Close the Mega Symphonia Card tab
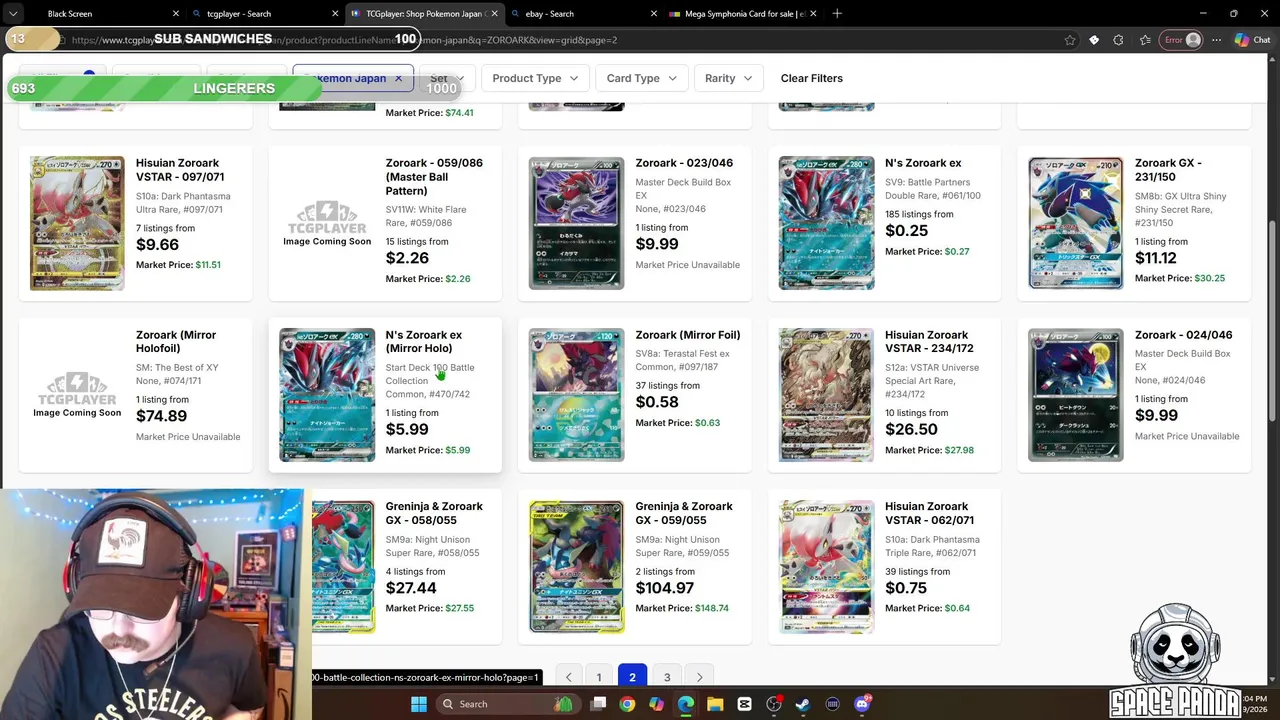Screen dimensions: 1280x720 [813, 14]
